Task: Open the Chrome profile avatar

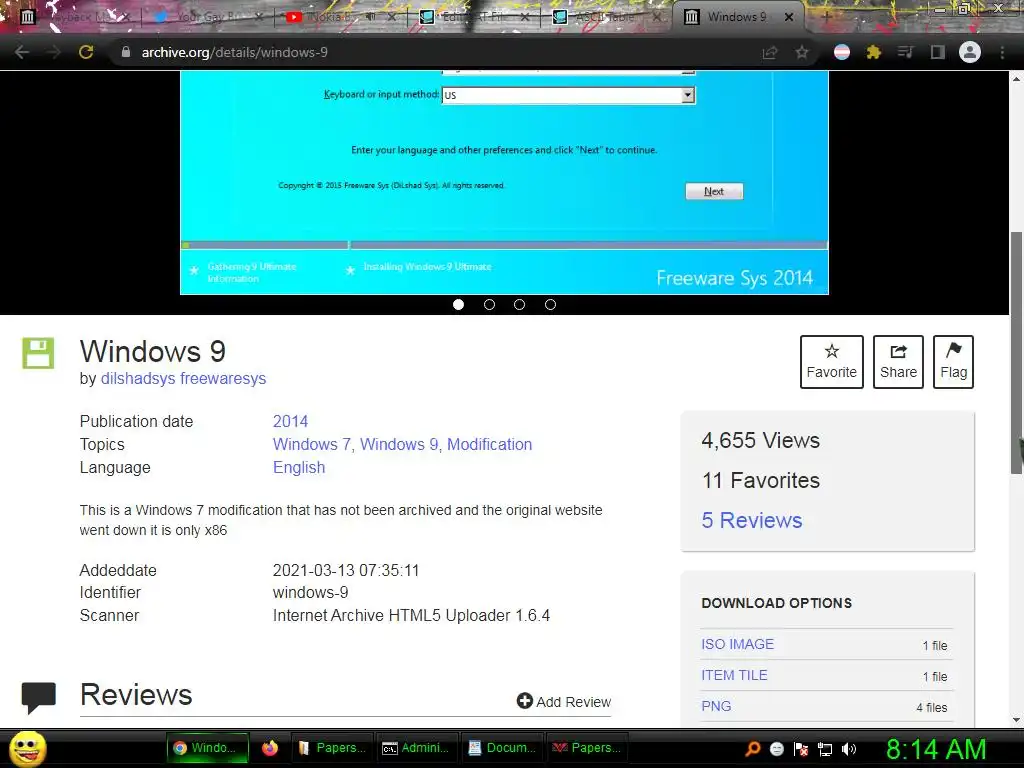Action: pyautogui.click(x=970, y=52)
